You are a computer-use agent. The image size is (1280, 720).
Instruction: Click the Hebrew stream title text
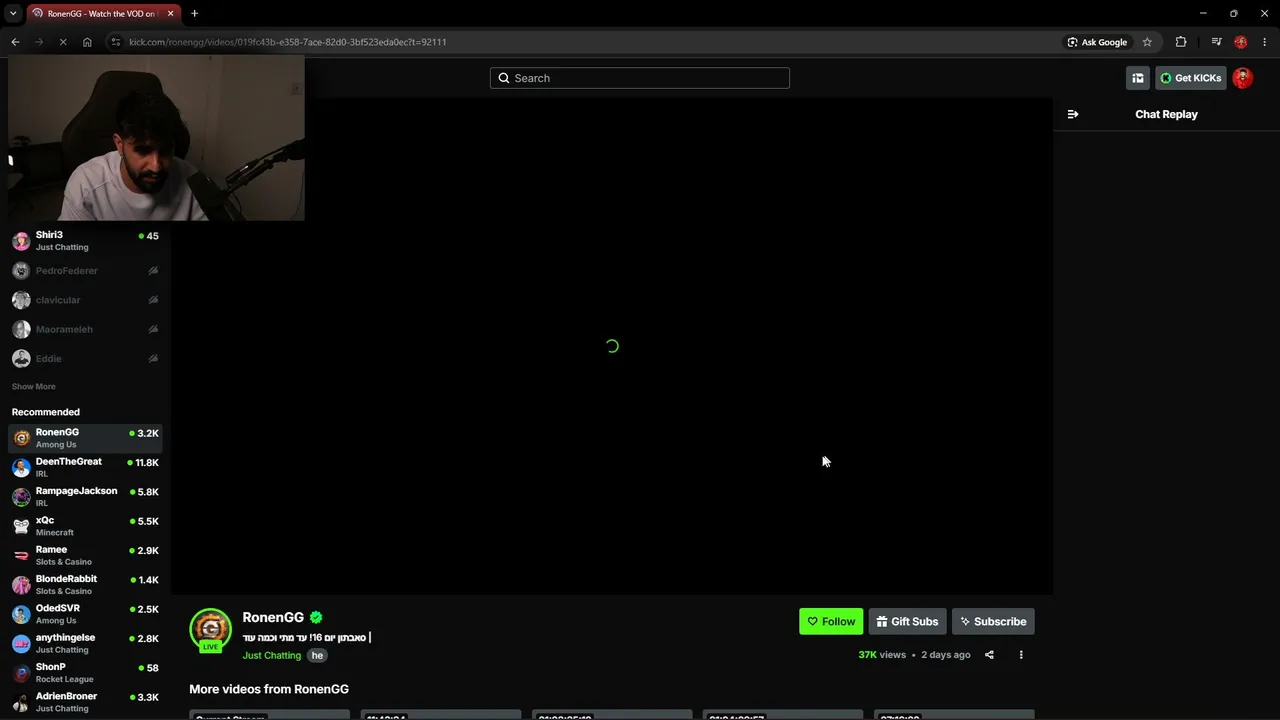(306, 638)
